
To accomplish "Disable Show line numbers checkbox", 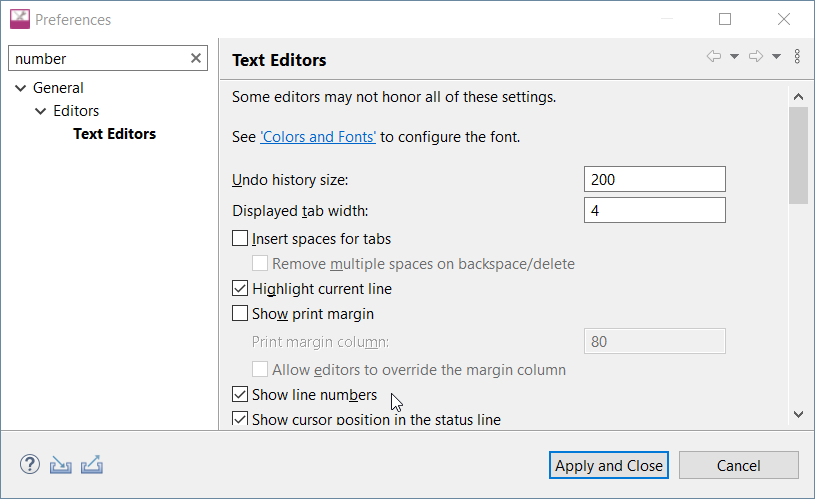I will pyautogui.click(x=240, y=395).
